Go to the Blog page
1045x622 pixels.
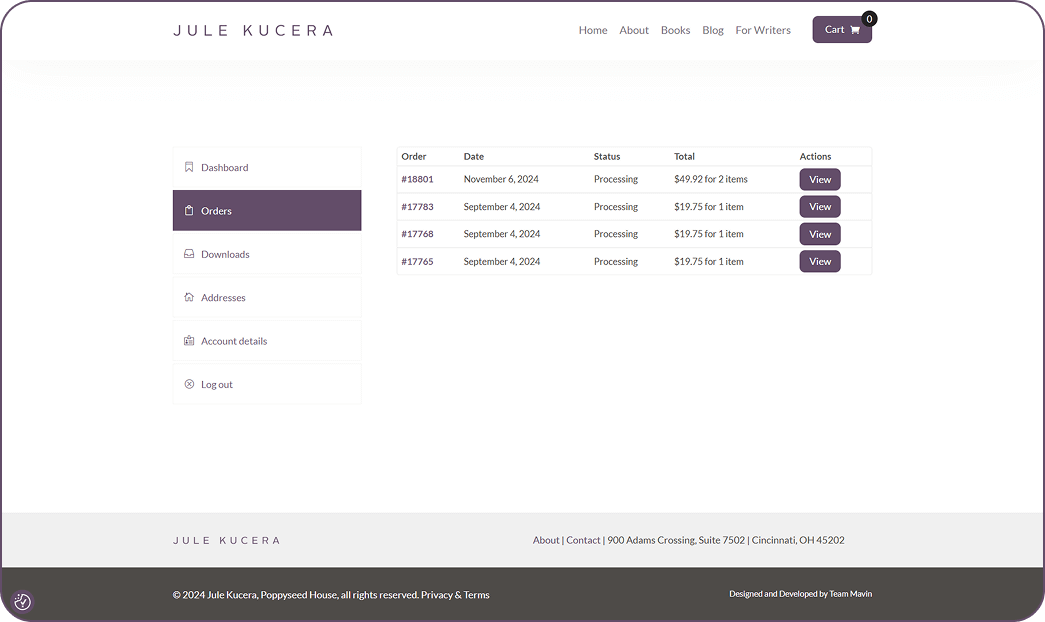pyautogui.click(x=712, y=30)
